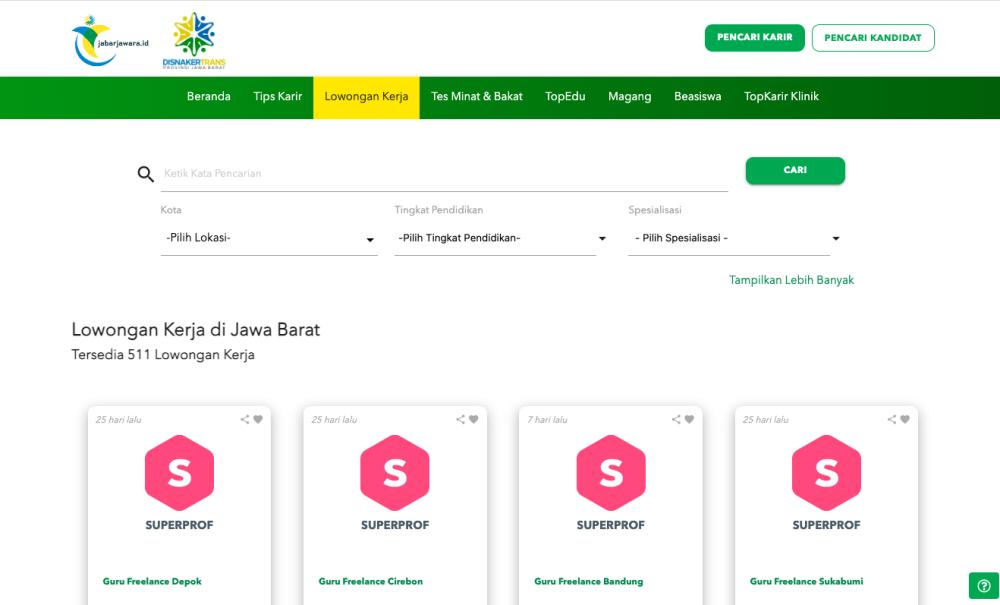Viewport: 1000px width, 605px height.
Task: Open the Spesialisasi dropdown
Action: (x=735, y=238)
